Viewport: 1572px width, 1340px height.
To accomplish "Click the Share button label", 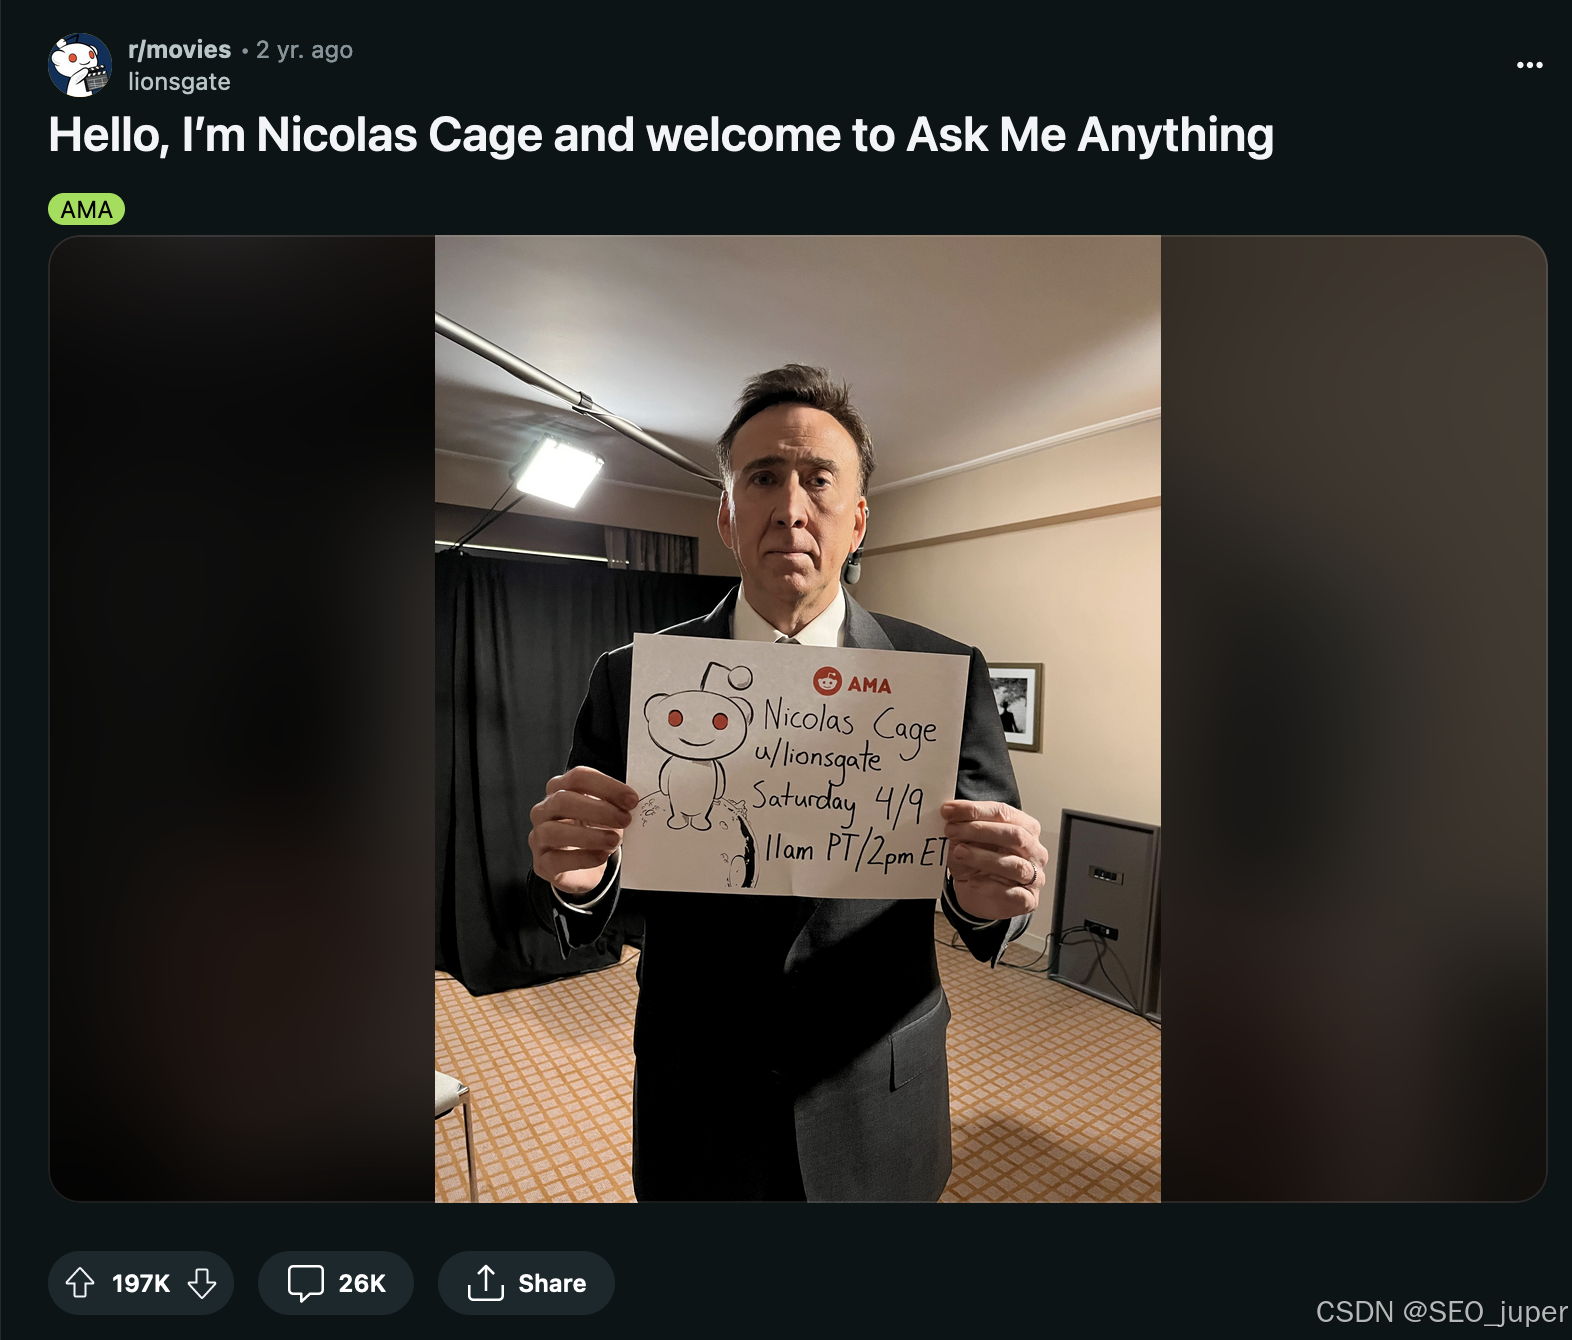I will click(552, 1283).
